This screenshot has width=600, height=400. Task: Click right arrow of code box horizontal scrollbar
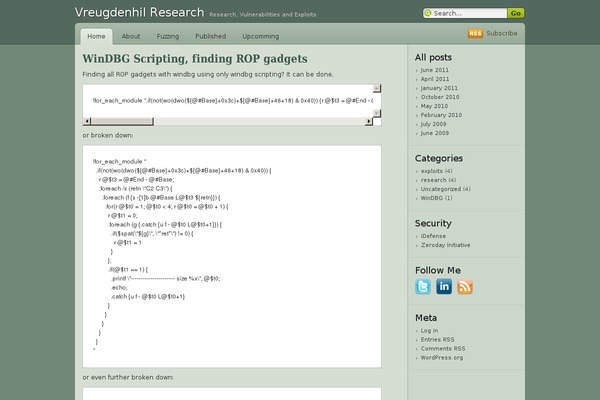click(x=368, y=121)
